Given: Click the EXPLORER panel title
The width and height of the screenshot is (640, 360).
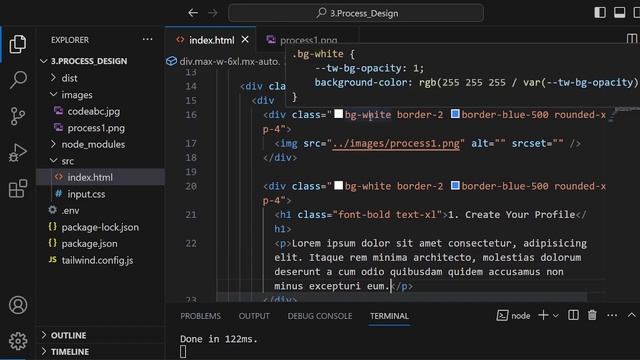Looking at the screenshot, I should coord(70,40).
